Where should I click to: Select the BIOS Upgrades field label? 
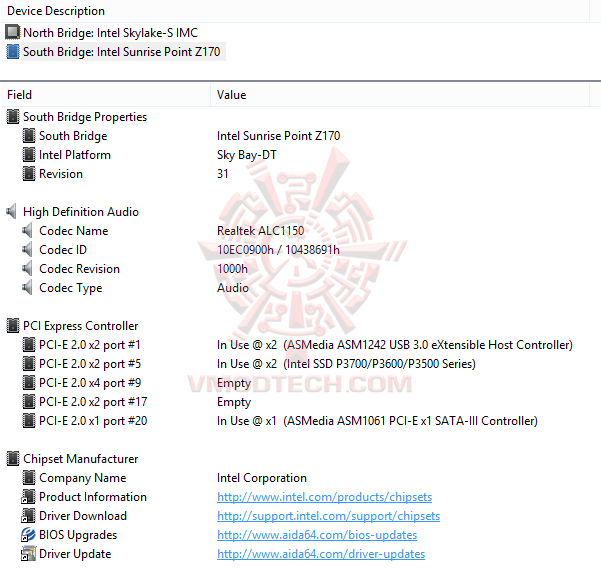pos(78,535)
